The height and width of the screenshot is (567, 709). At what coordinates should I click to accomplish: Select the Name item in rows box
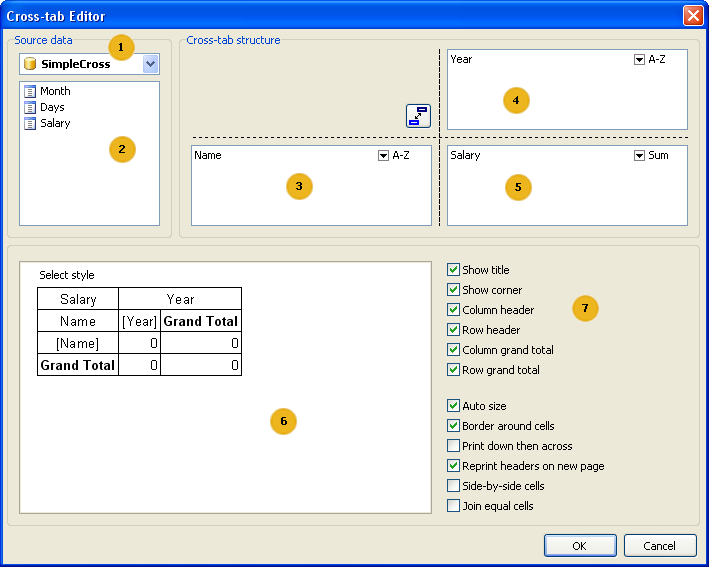208,156
